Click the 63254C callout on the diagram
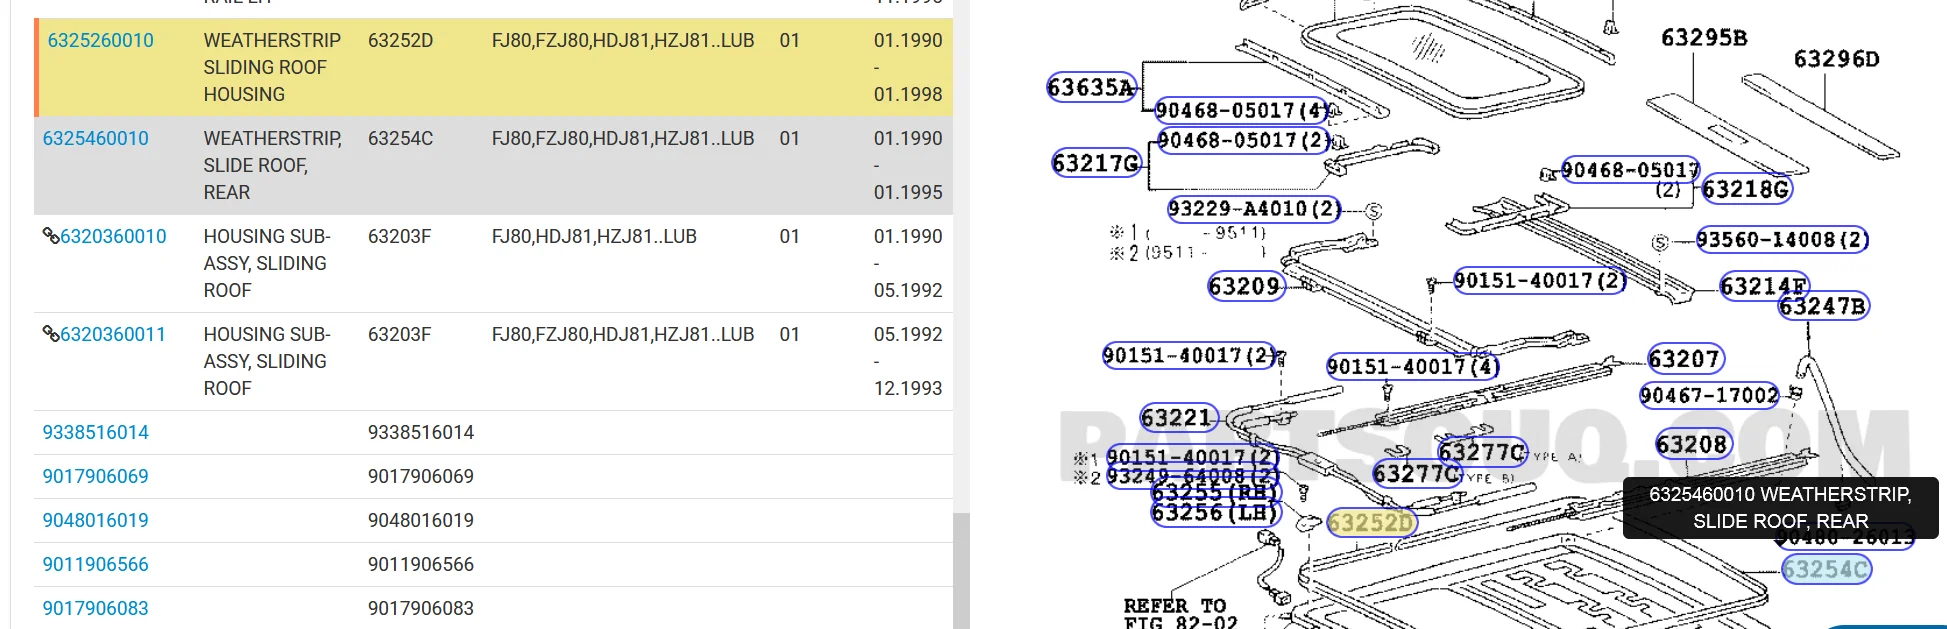 pyautogui.click(x=1826, y=570)
